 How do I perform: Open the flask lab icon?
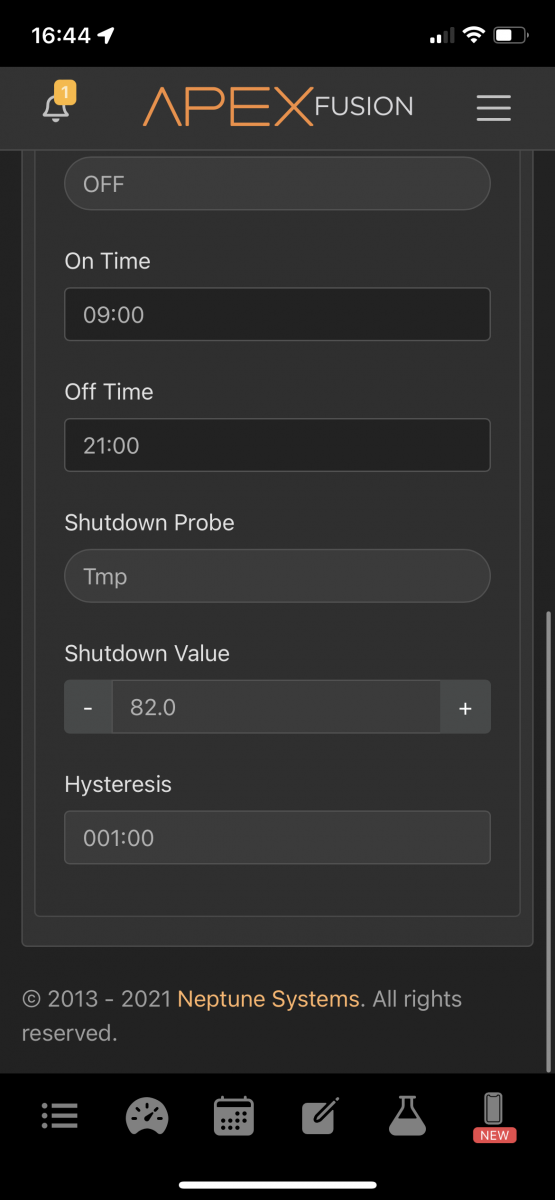pyautogui.click(x=407, y=1115)
